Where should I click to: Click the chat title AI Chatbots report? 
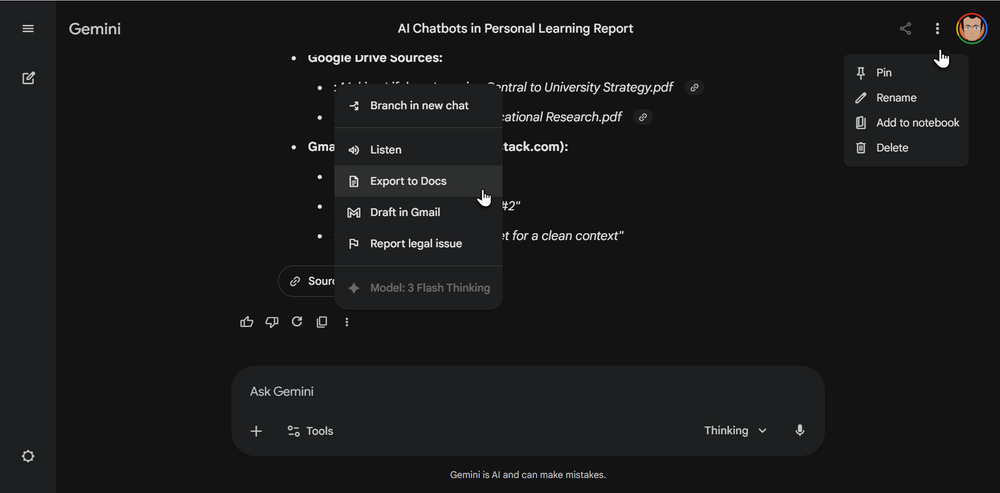[515, 29]
